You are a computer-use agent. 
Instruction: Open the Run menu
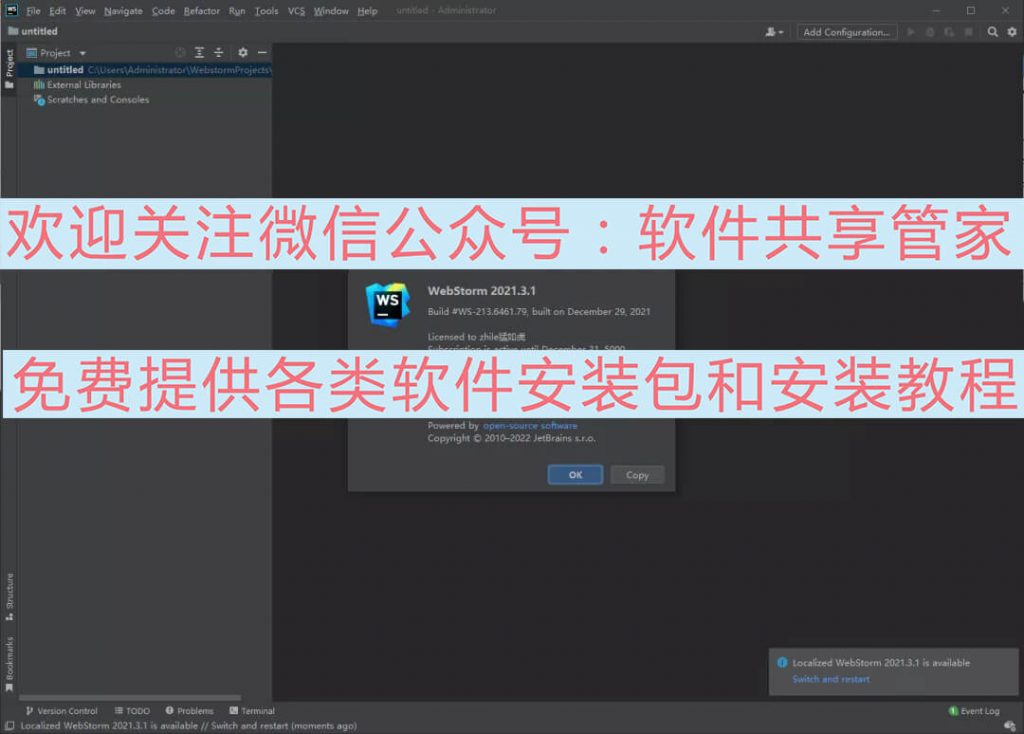click(x=237, y=11)
